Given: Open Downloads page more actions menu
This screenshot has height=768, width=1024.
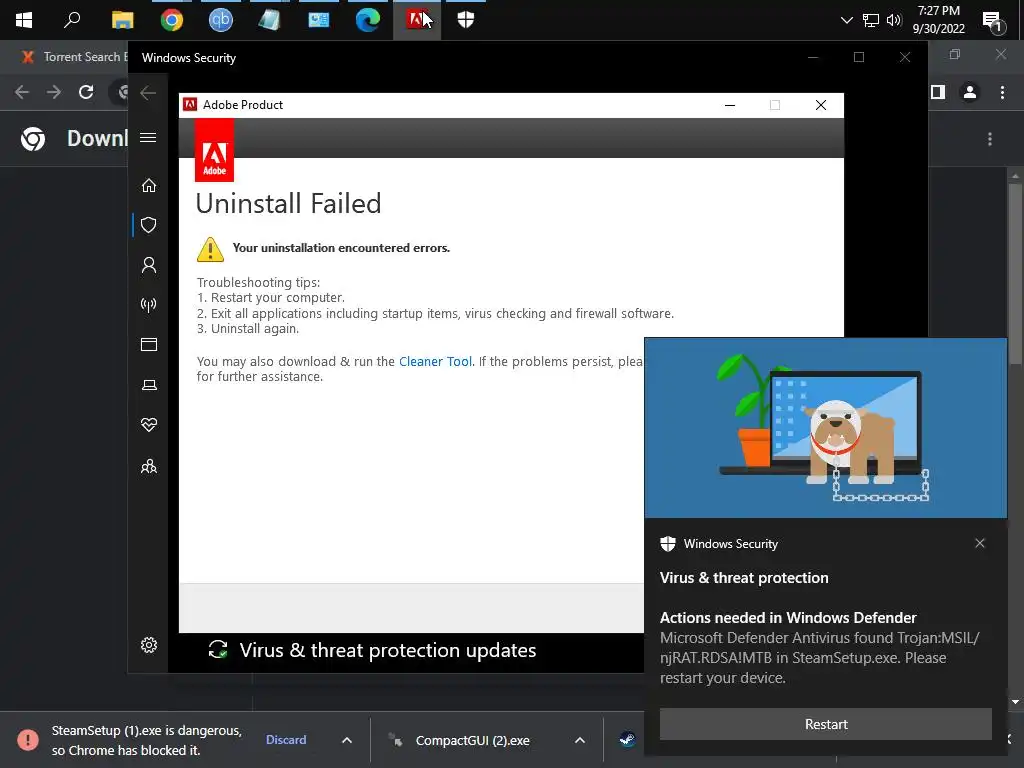Looking at the screenshot, I should click(990, 138).
